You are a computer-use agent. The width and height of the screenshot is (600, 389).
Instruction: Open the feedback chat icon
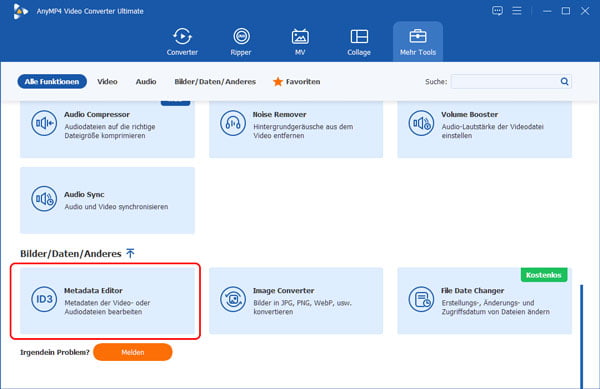point(497,11)
